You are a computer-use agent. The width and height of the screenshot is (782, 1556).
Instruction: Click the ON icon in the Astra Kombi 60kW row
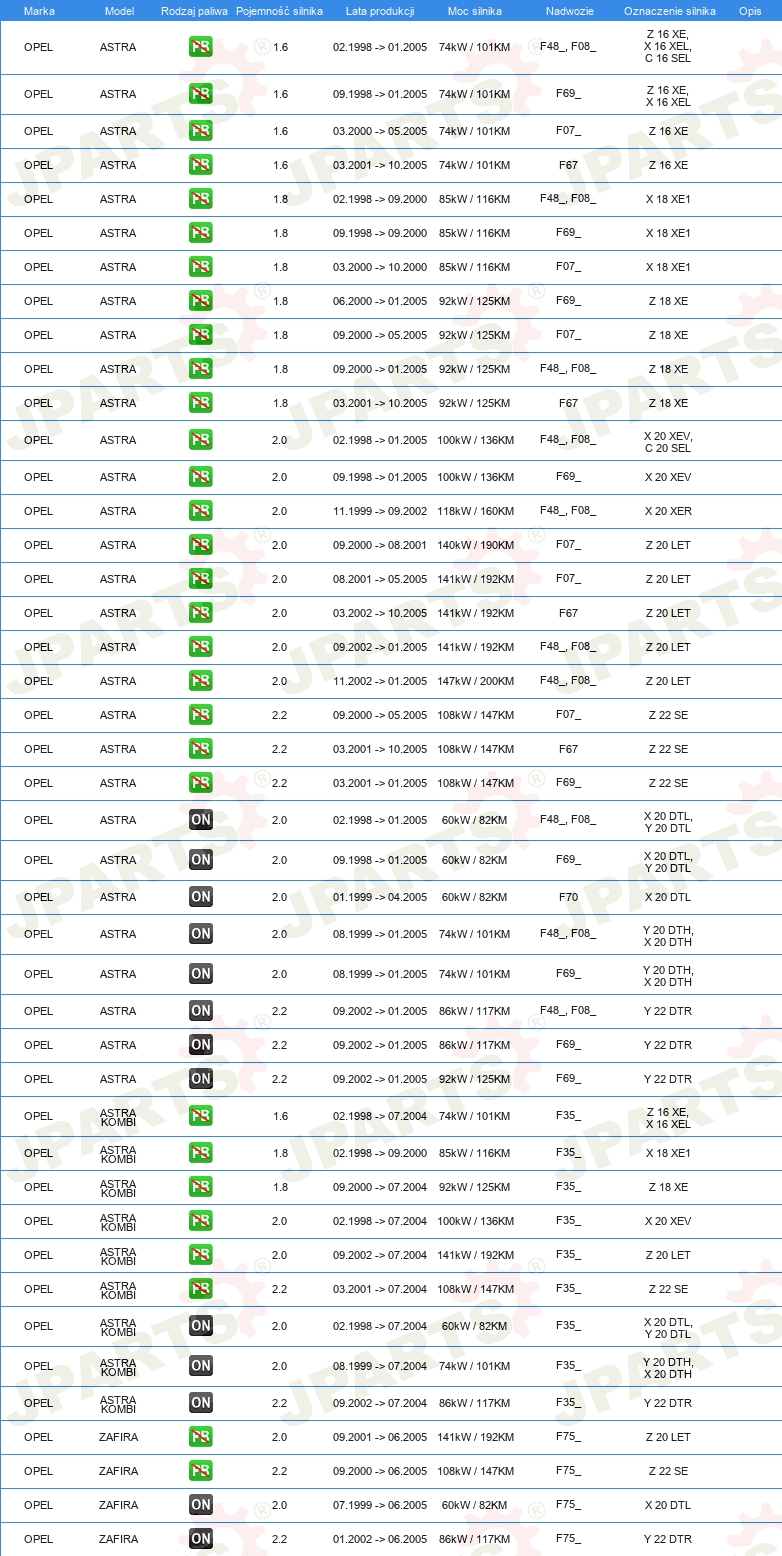click(x=201, y=1326)
